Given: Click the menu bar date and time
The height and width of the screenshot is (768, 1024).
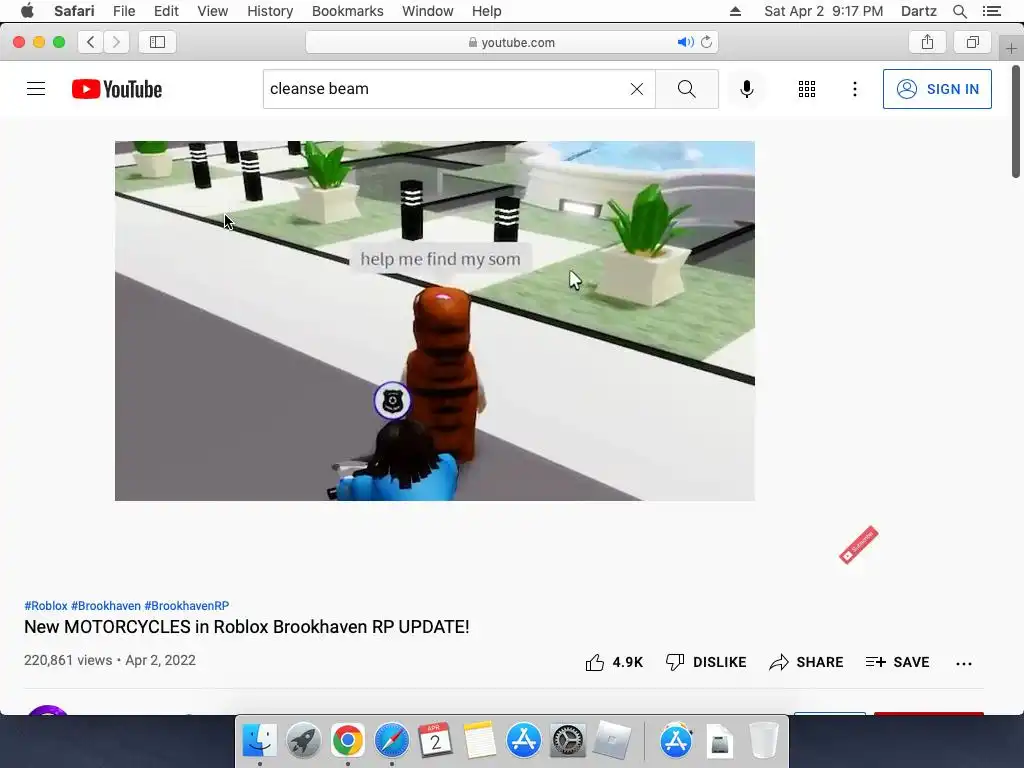Looking at the screenshot, I should click(x=824, y=11).
